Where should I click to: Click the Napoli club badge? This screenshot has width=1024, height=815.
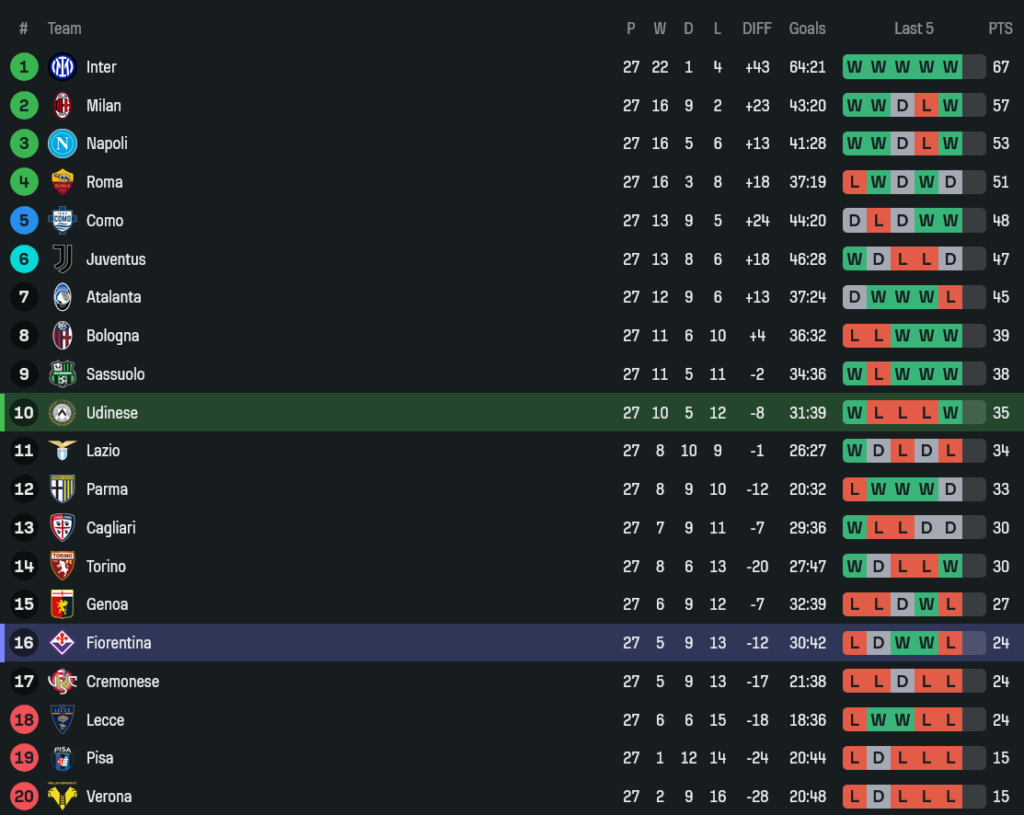62,144
